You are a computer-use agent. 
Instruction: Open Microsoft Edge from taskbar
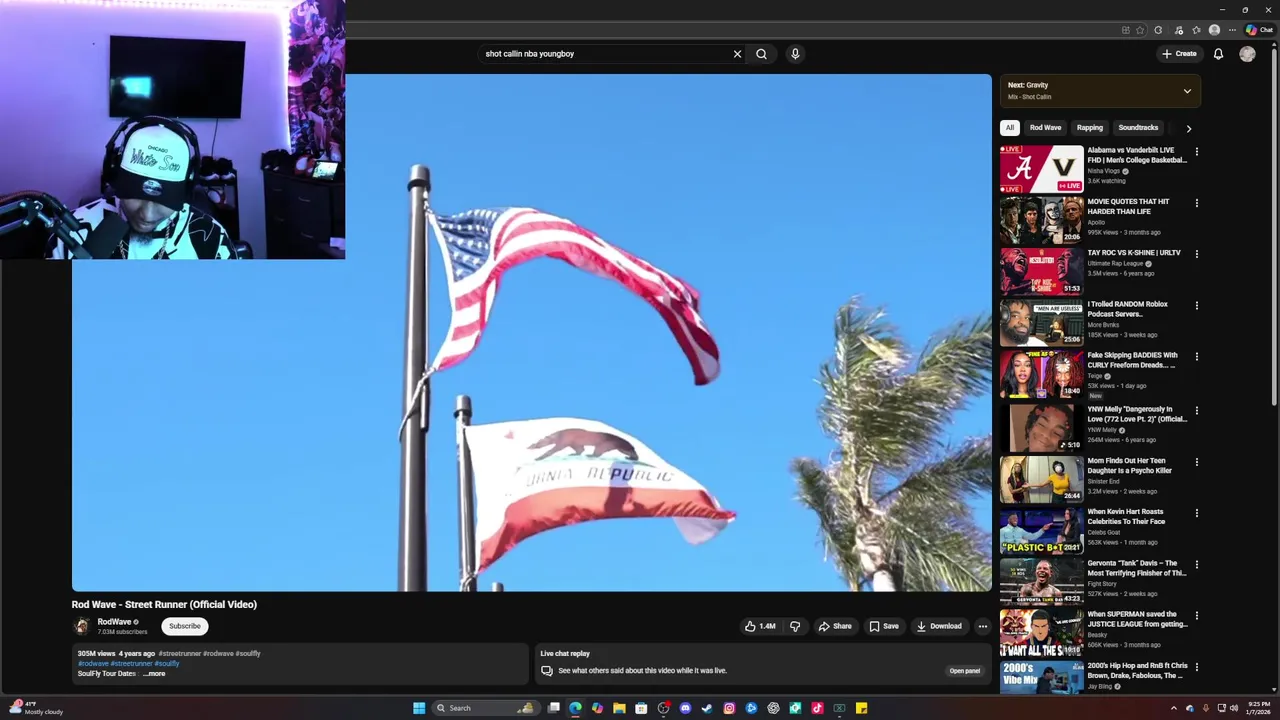click(x=575, y=708)
